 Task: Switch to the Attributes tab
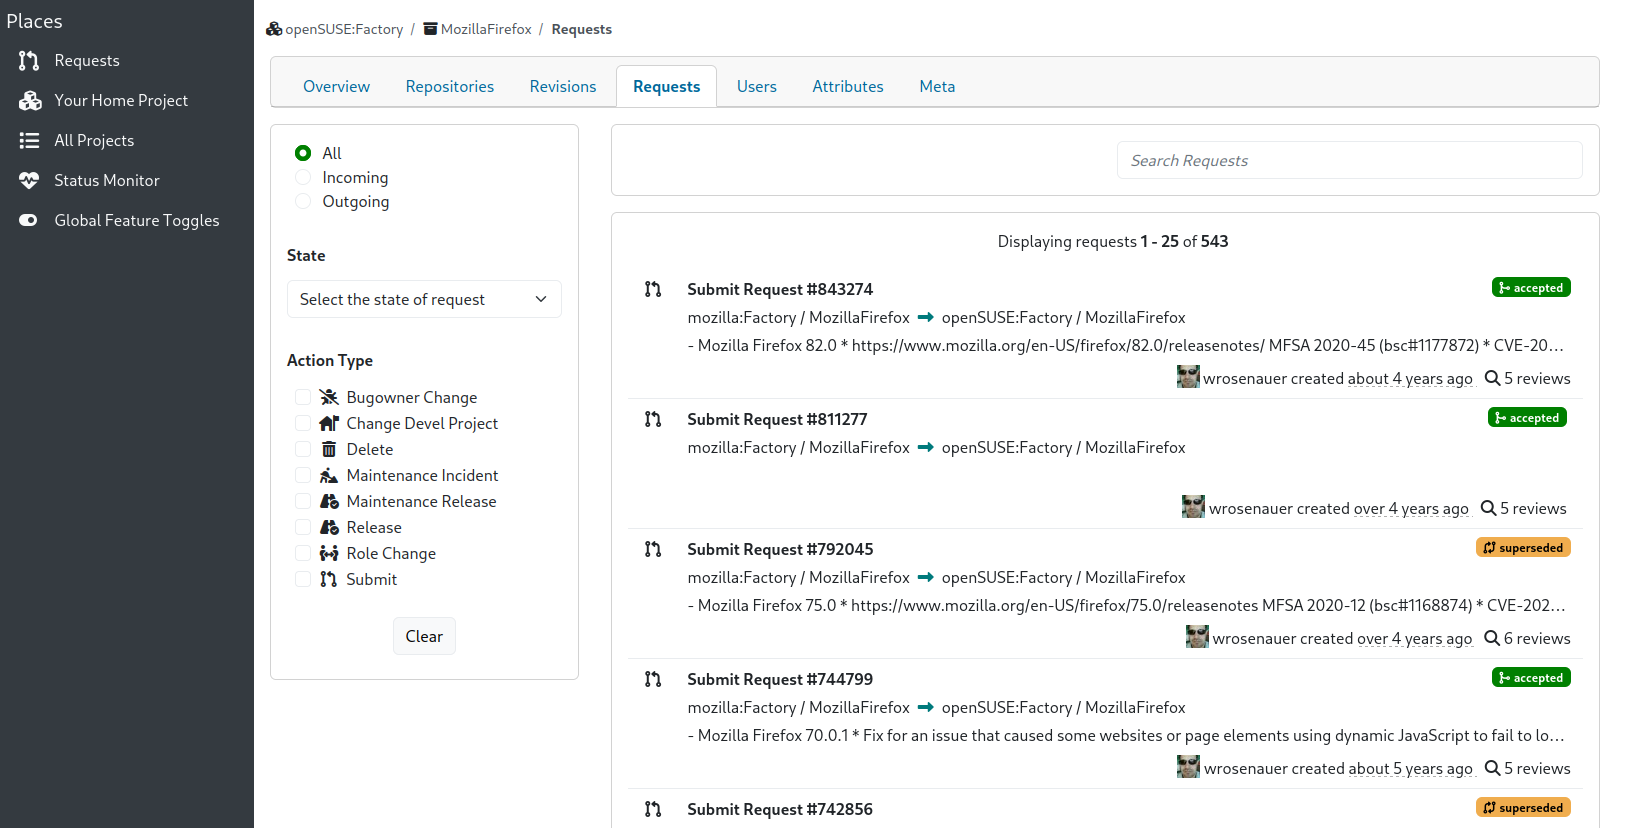[848, 87]
